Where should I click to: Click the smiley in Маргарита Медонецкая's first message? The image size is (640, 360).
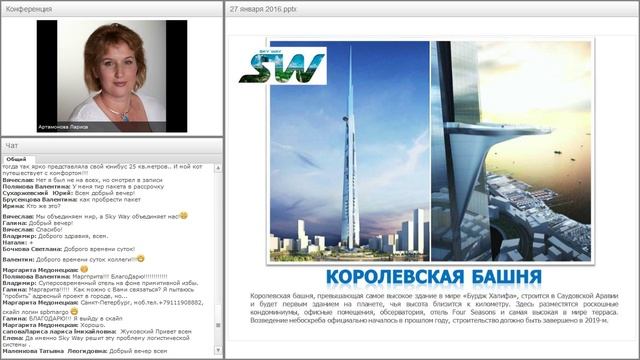[x=84, y=269]
